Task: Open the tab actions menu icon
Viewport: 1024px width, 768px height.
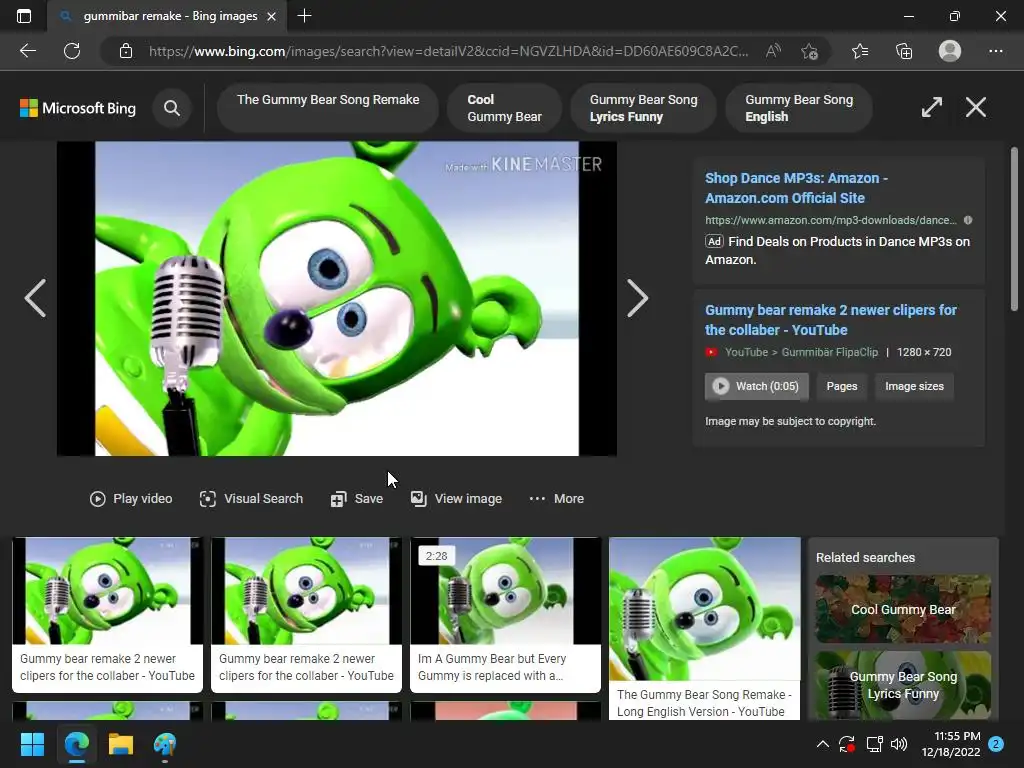Action: (x=24, y=16)
